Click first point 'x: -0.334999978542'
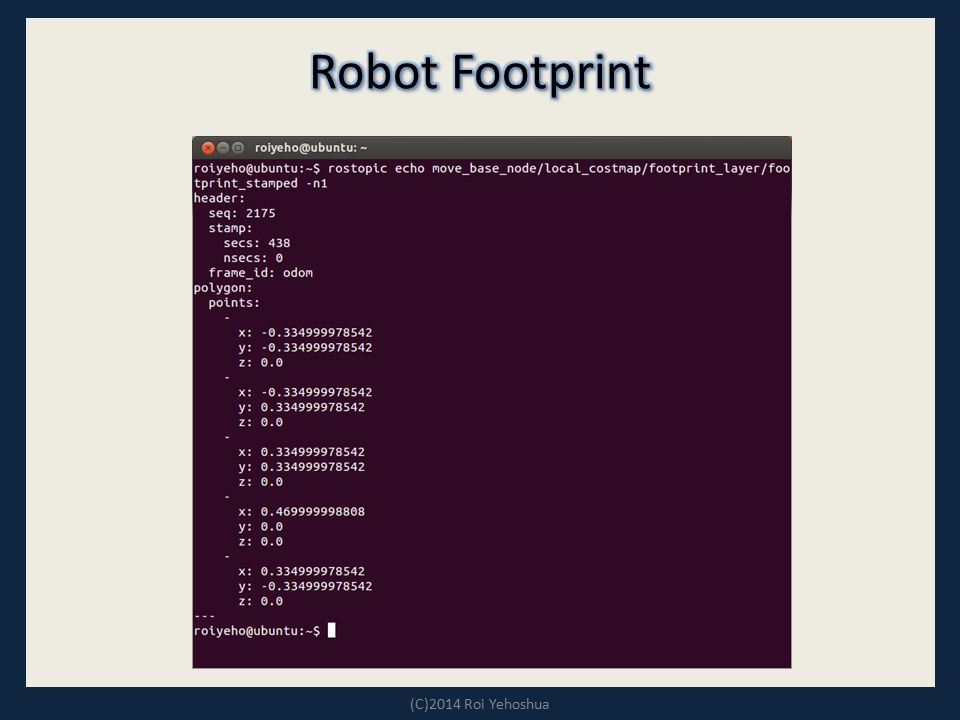The image size is (960, 720). 305,332
